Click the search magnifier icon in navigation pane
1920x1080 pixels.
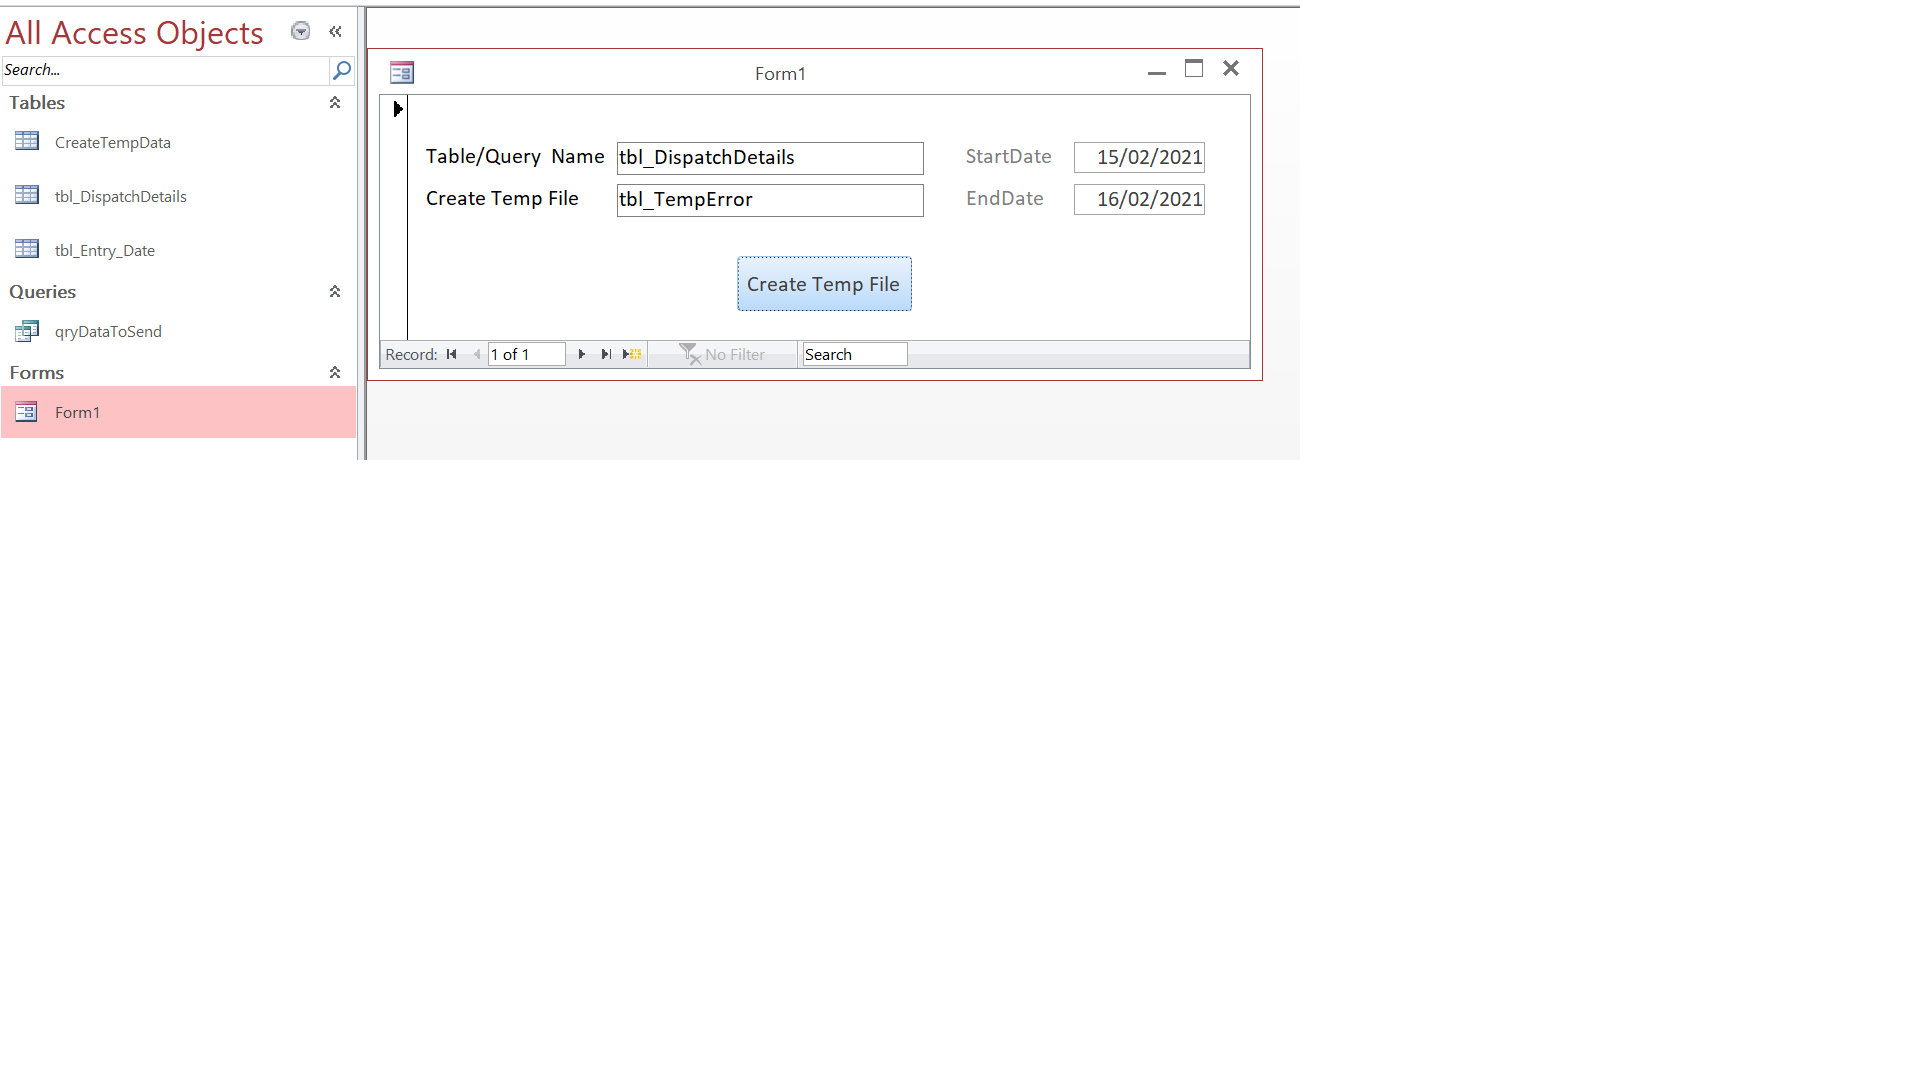pos(341,70)
